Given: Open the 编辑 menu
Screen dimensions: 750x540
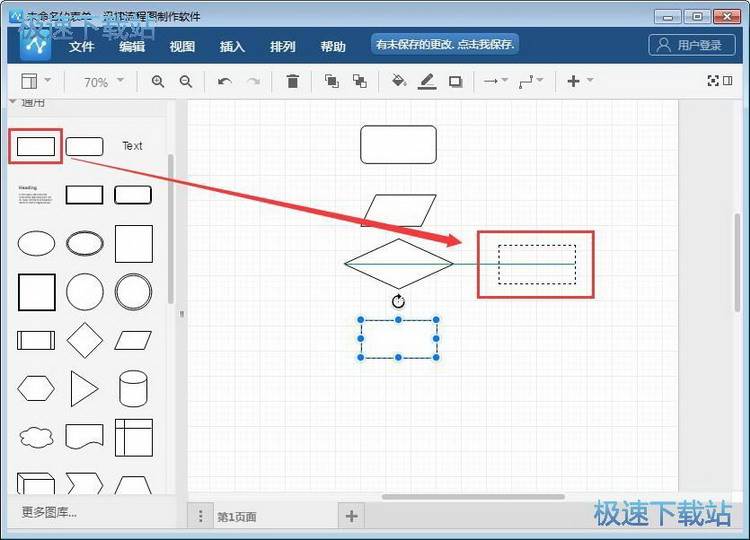Looking at the screenshot, I should (132, 46).
